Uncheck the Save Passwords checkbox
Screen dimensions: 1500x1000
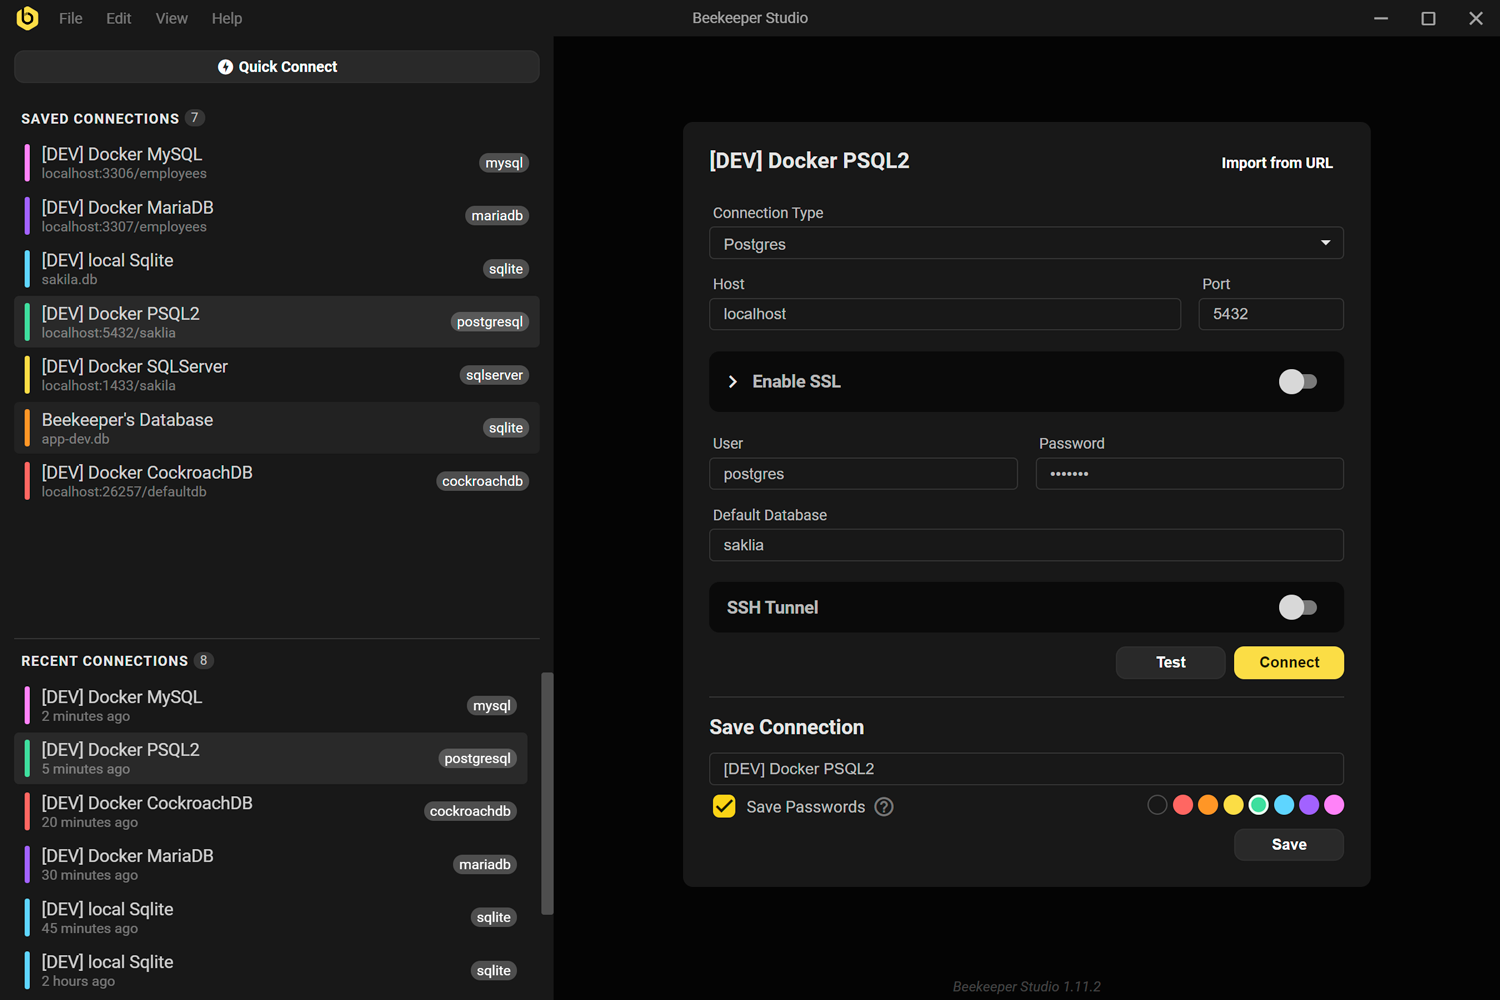pyautogui.click(x=724, y=807)
